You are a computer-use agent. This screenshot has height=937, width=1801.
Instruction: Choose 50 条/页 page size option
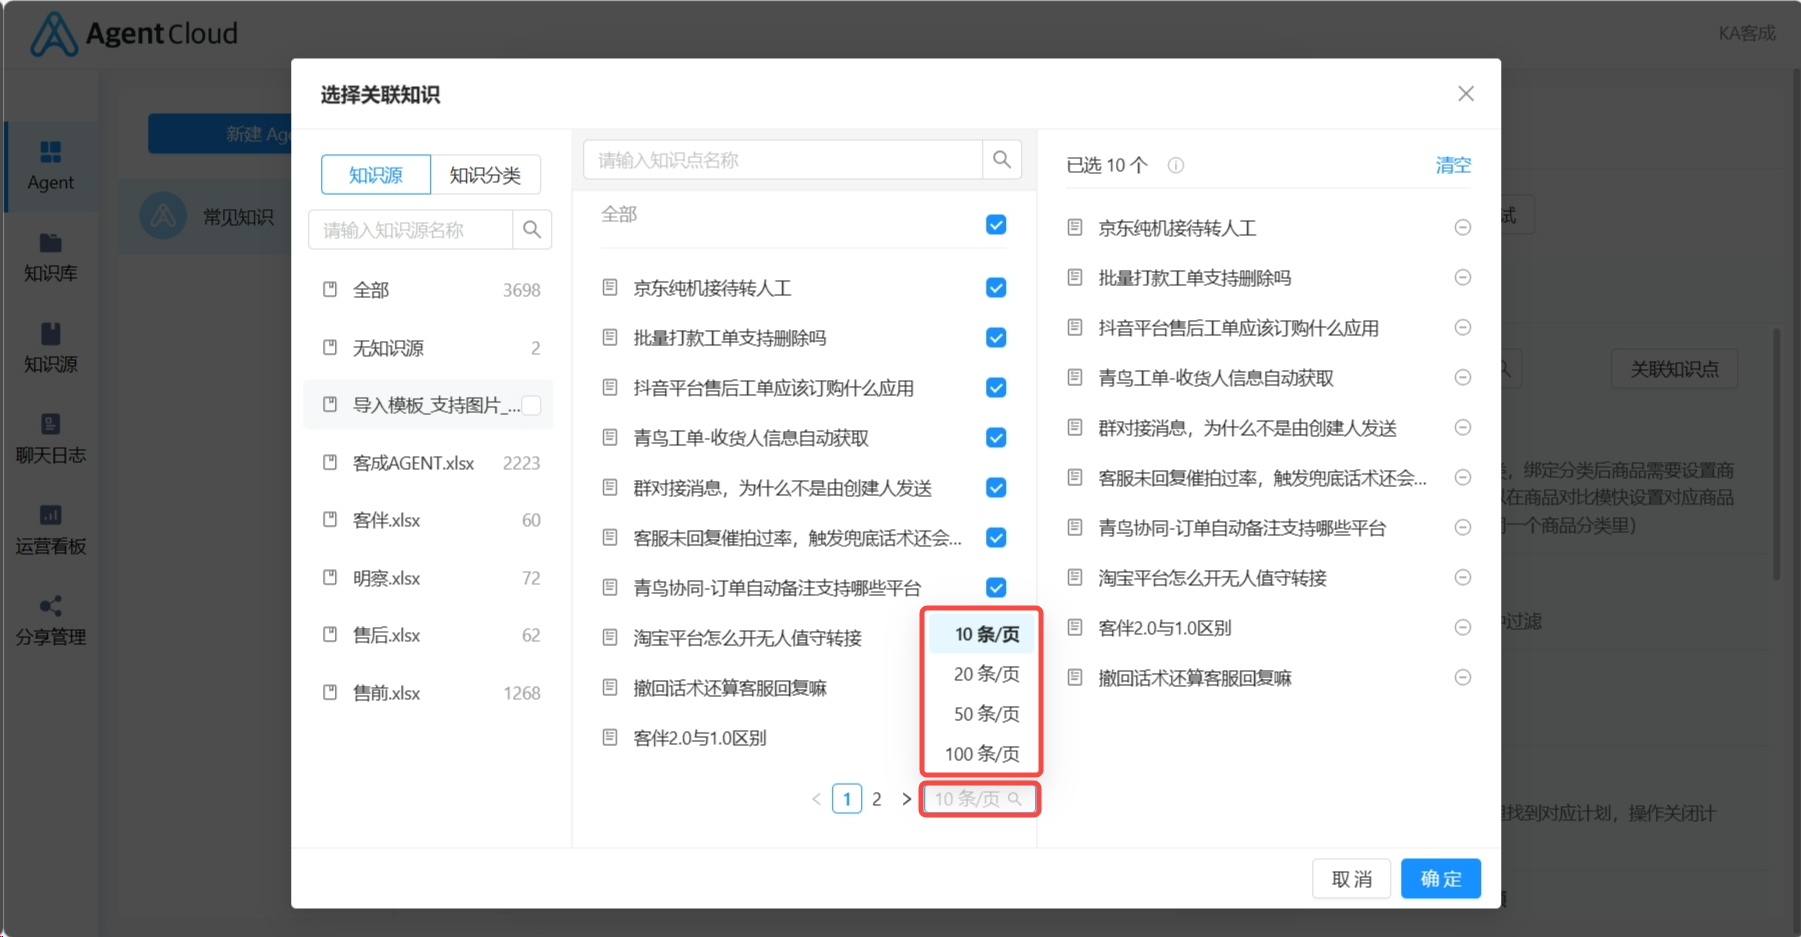981,714
